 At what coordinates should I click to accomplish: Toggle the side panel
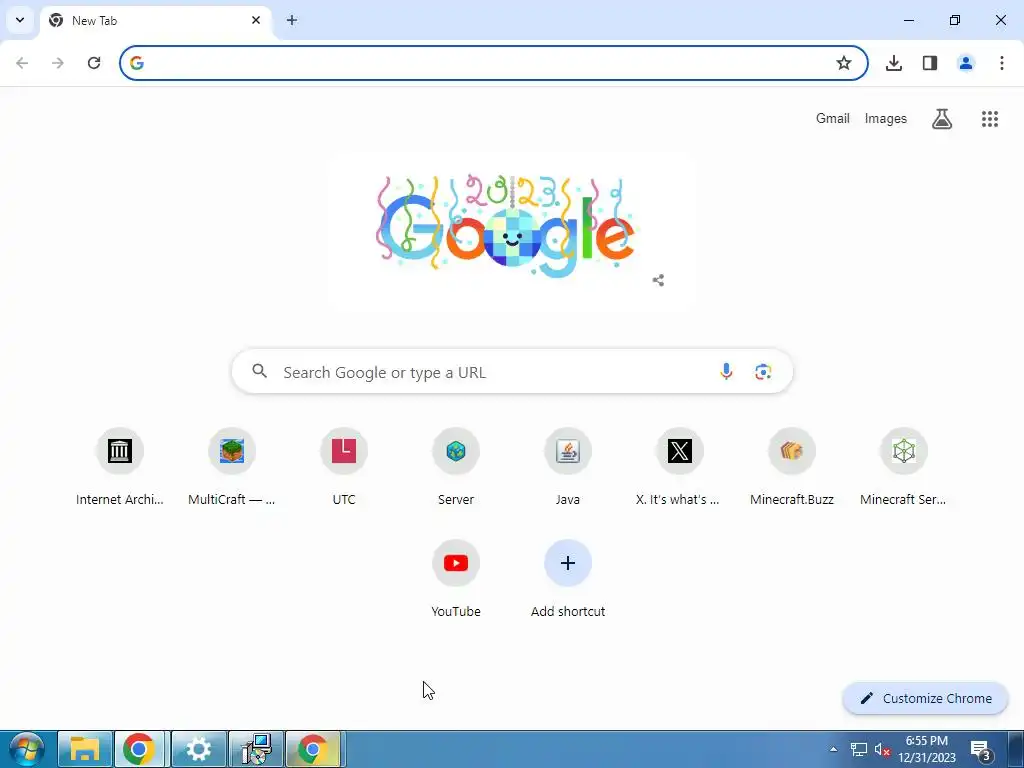click(x=930, y=63)
